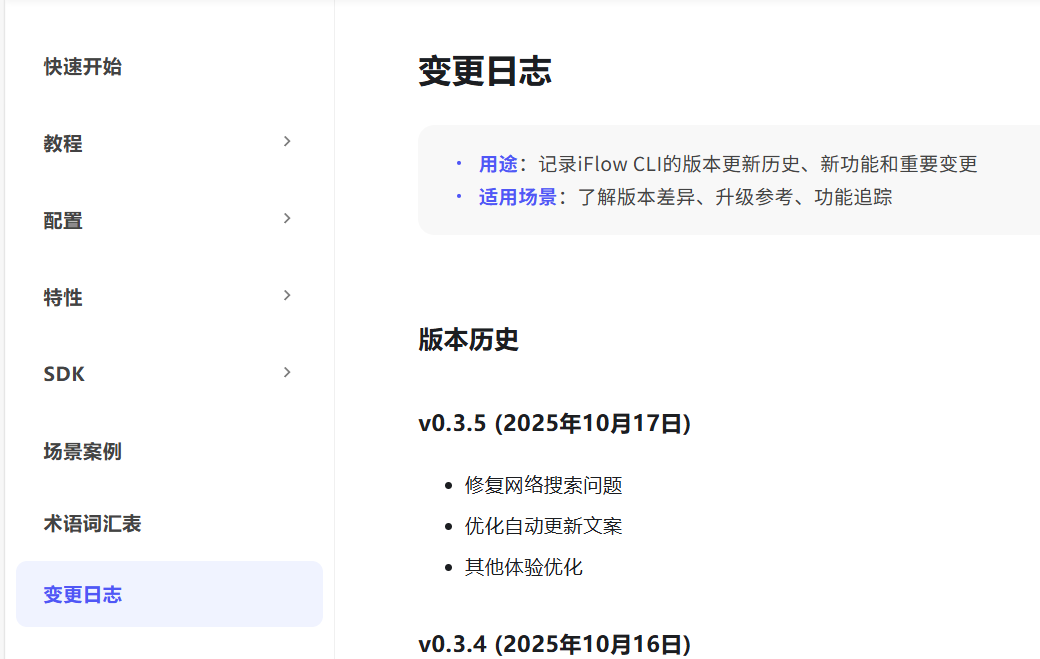Open the 场景案例 sidebar page
1040x659 pixels.
pos(83,451)
